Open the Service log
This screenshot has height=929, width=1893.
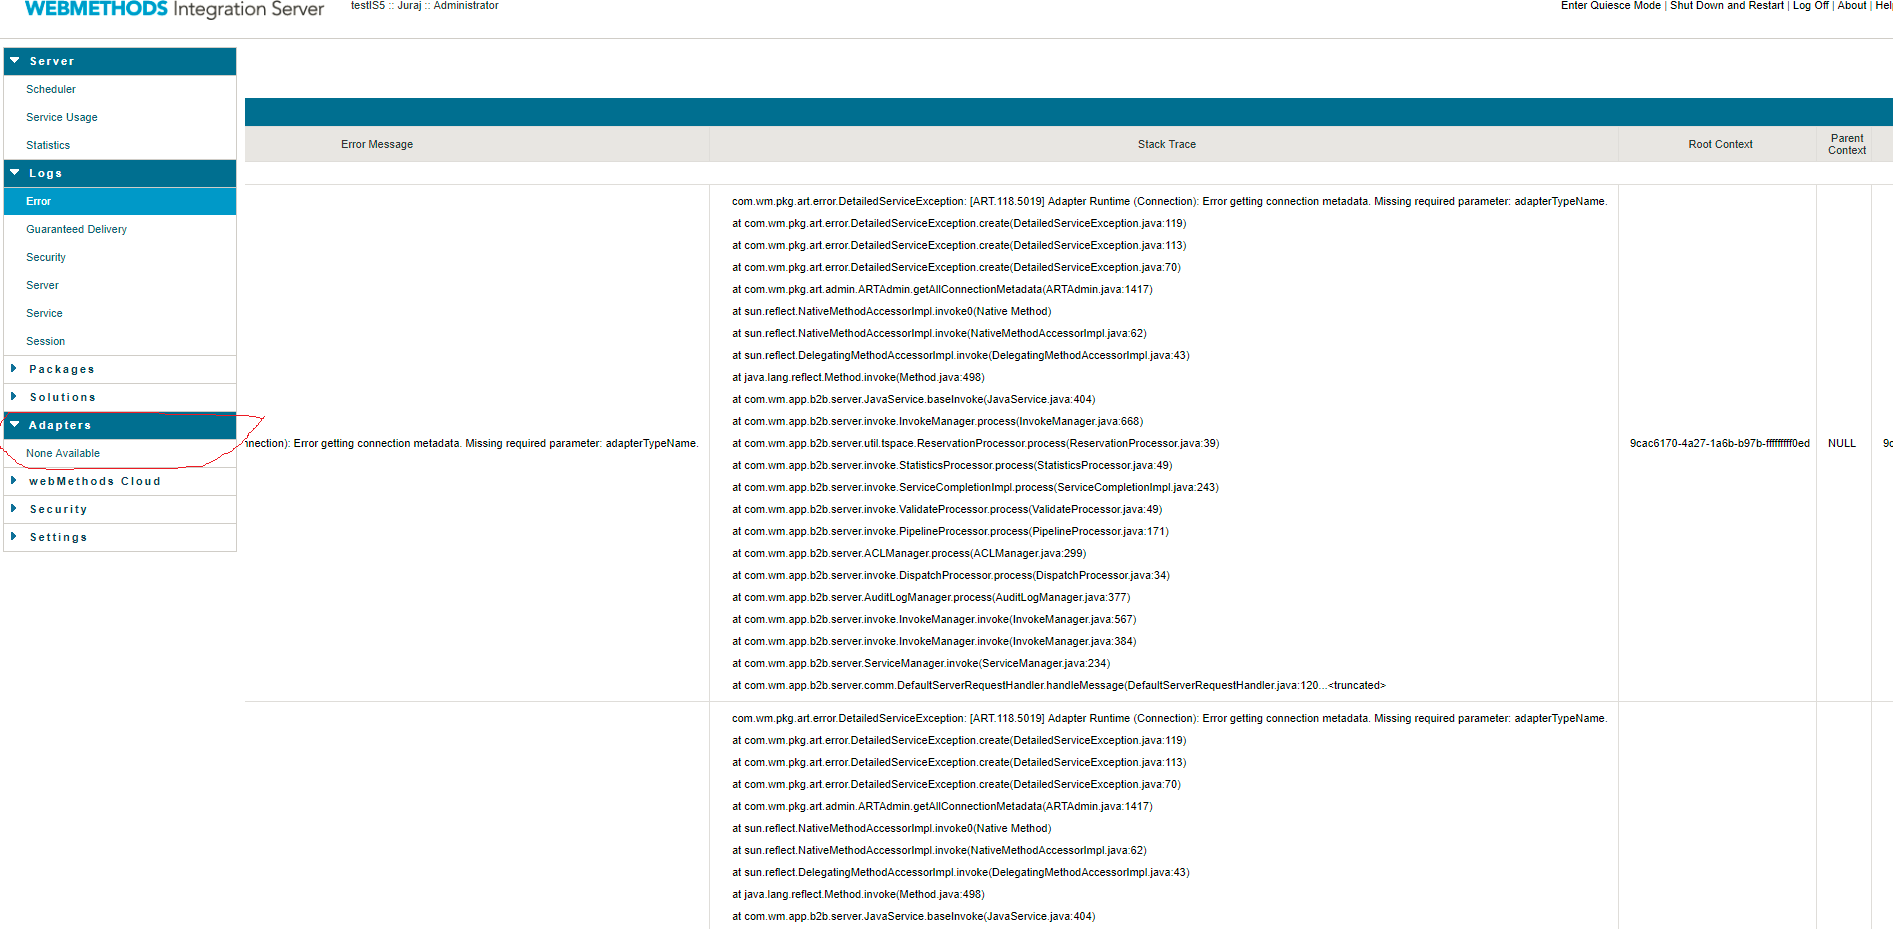[x=44, y=313]
